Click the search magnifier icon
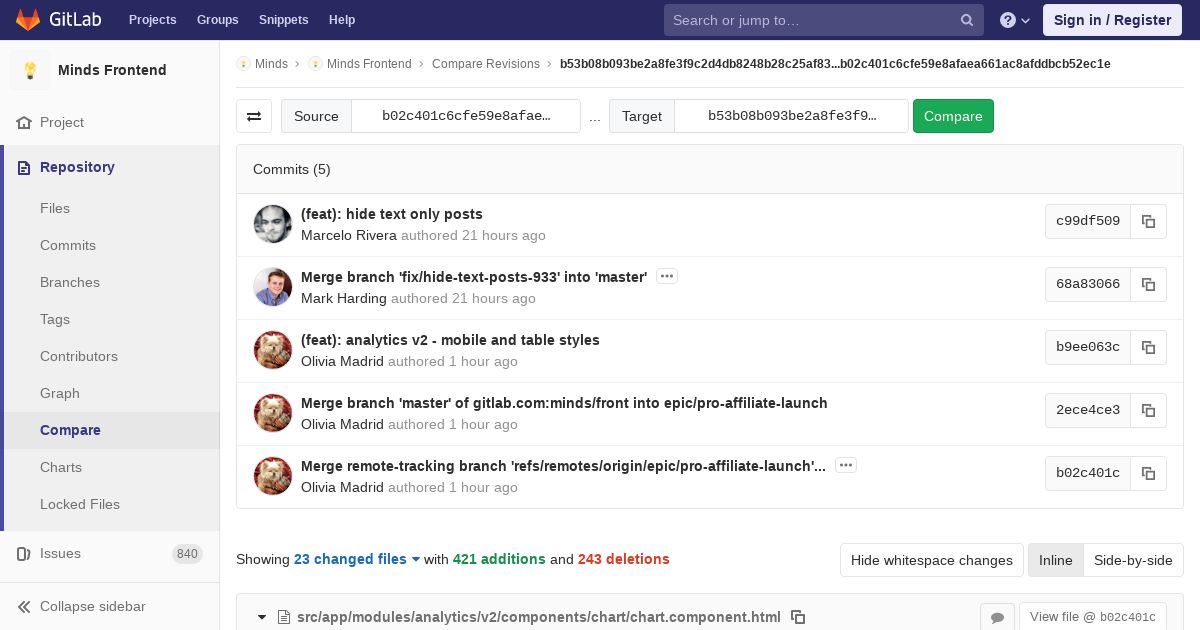Viewport: 1200px width, 630px height. click(x=967, y=20)
